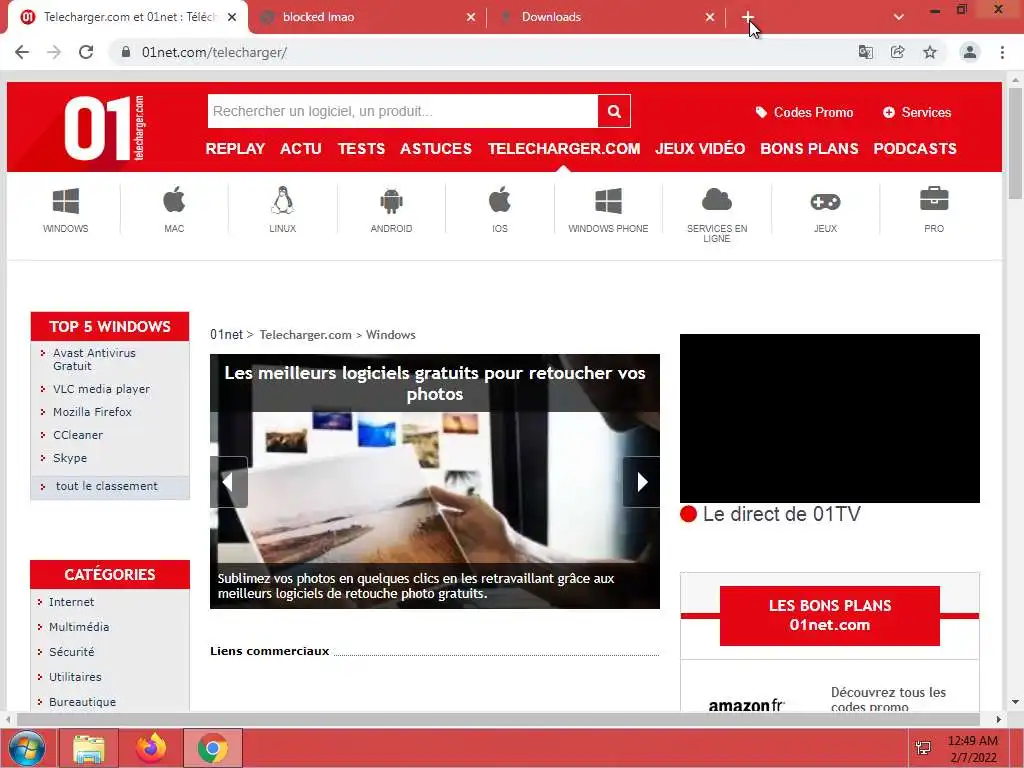
Task: Click the browser back arrow
Action: pos(22,52)
